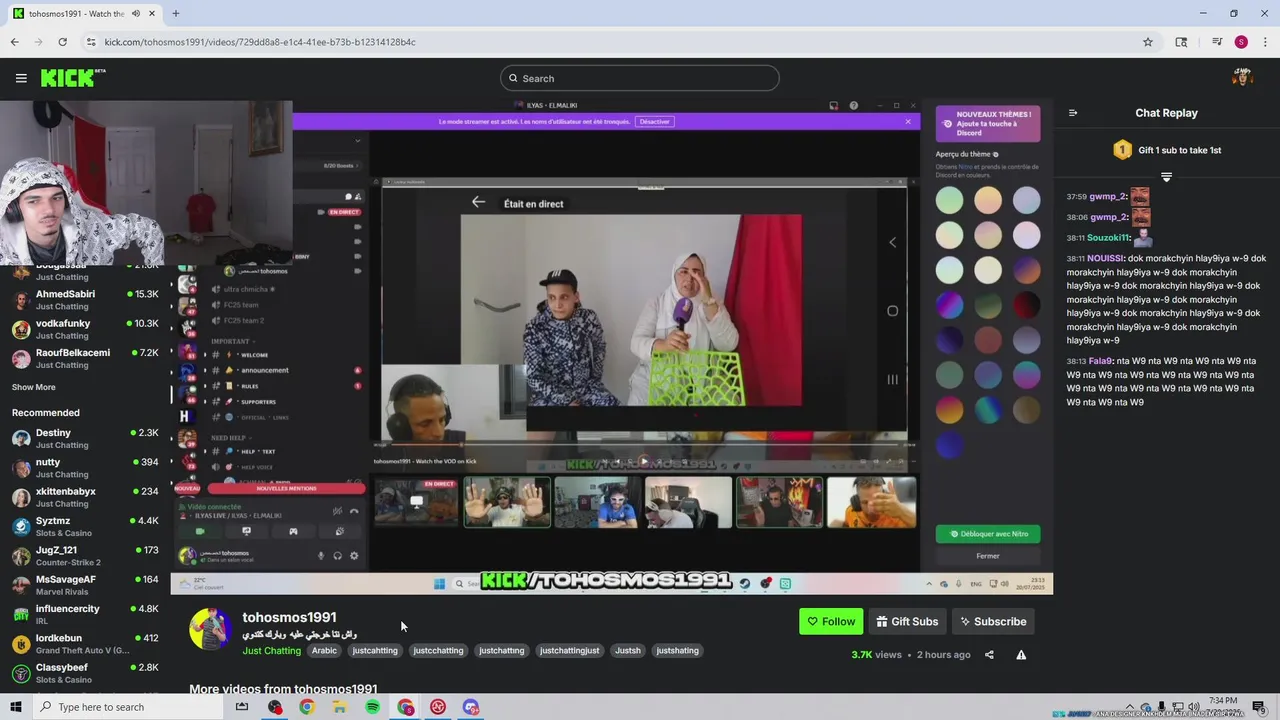Screen dimensions: 1280x720
Task: Open the Just Chatting category link
Action: [x=271, y=651]
